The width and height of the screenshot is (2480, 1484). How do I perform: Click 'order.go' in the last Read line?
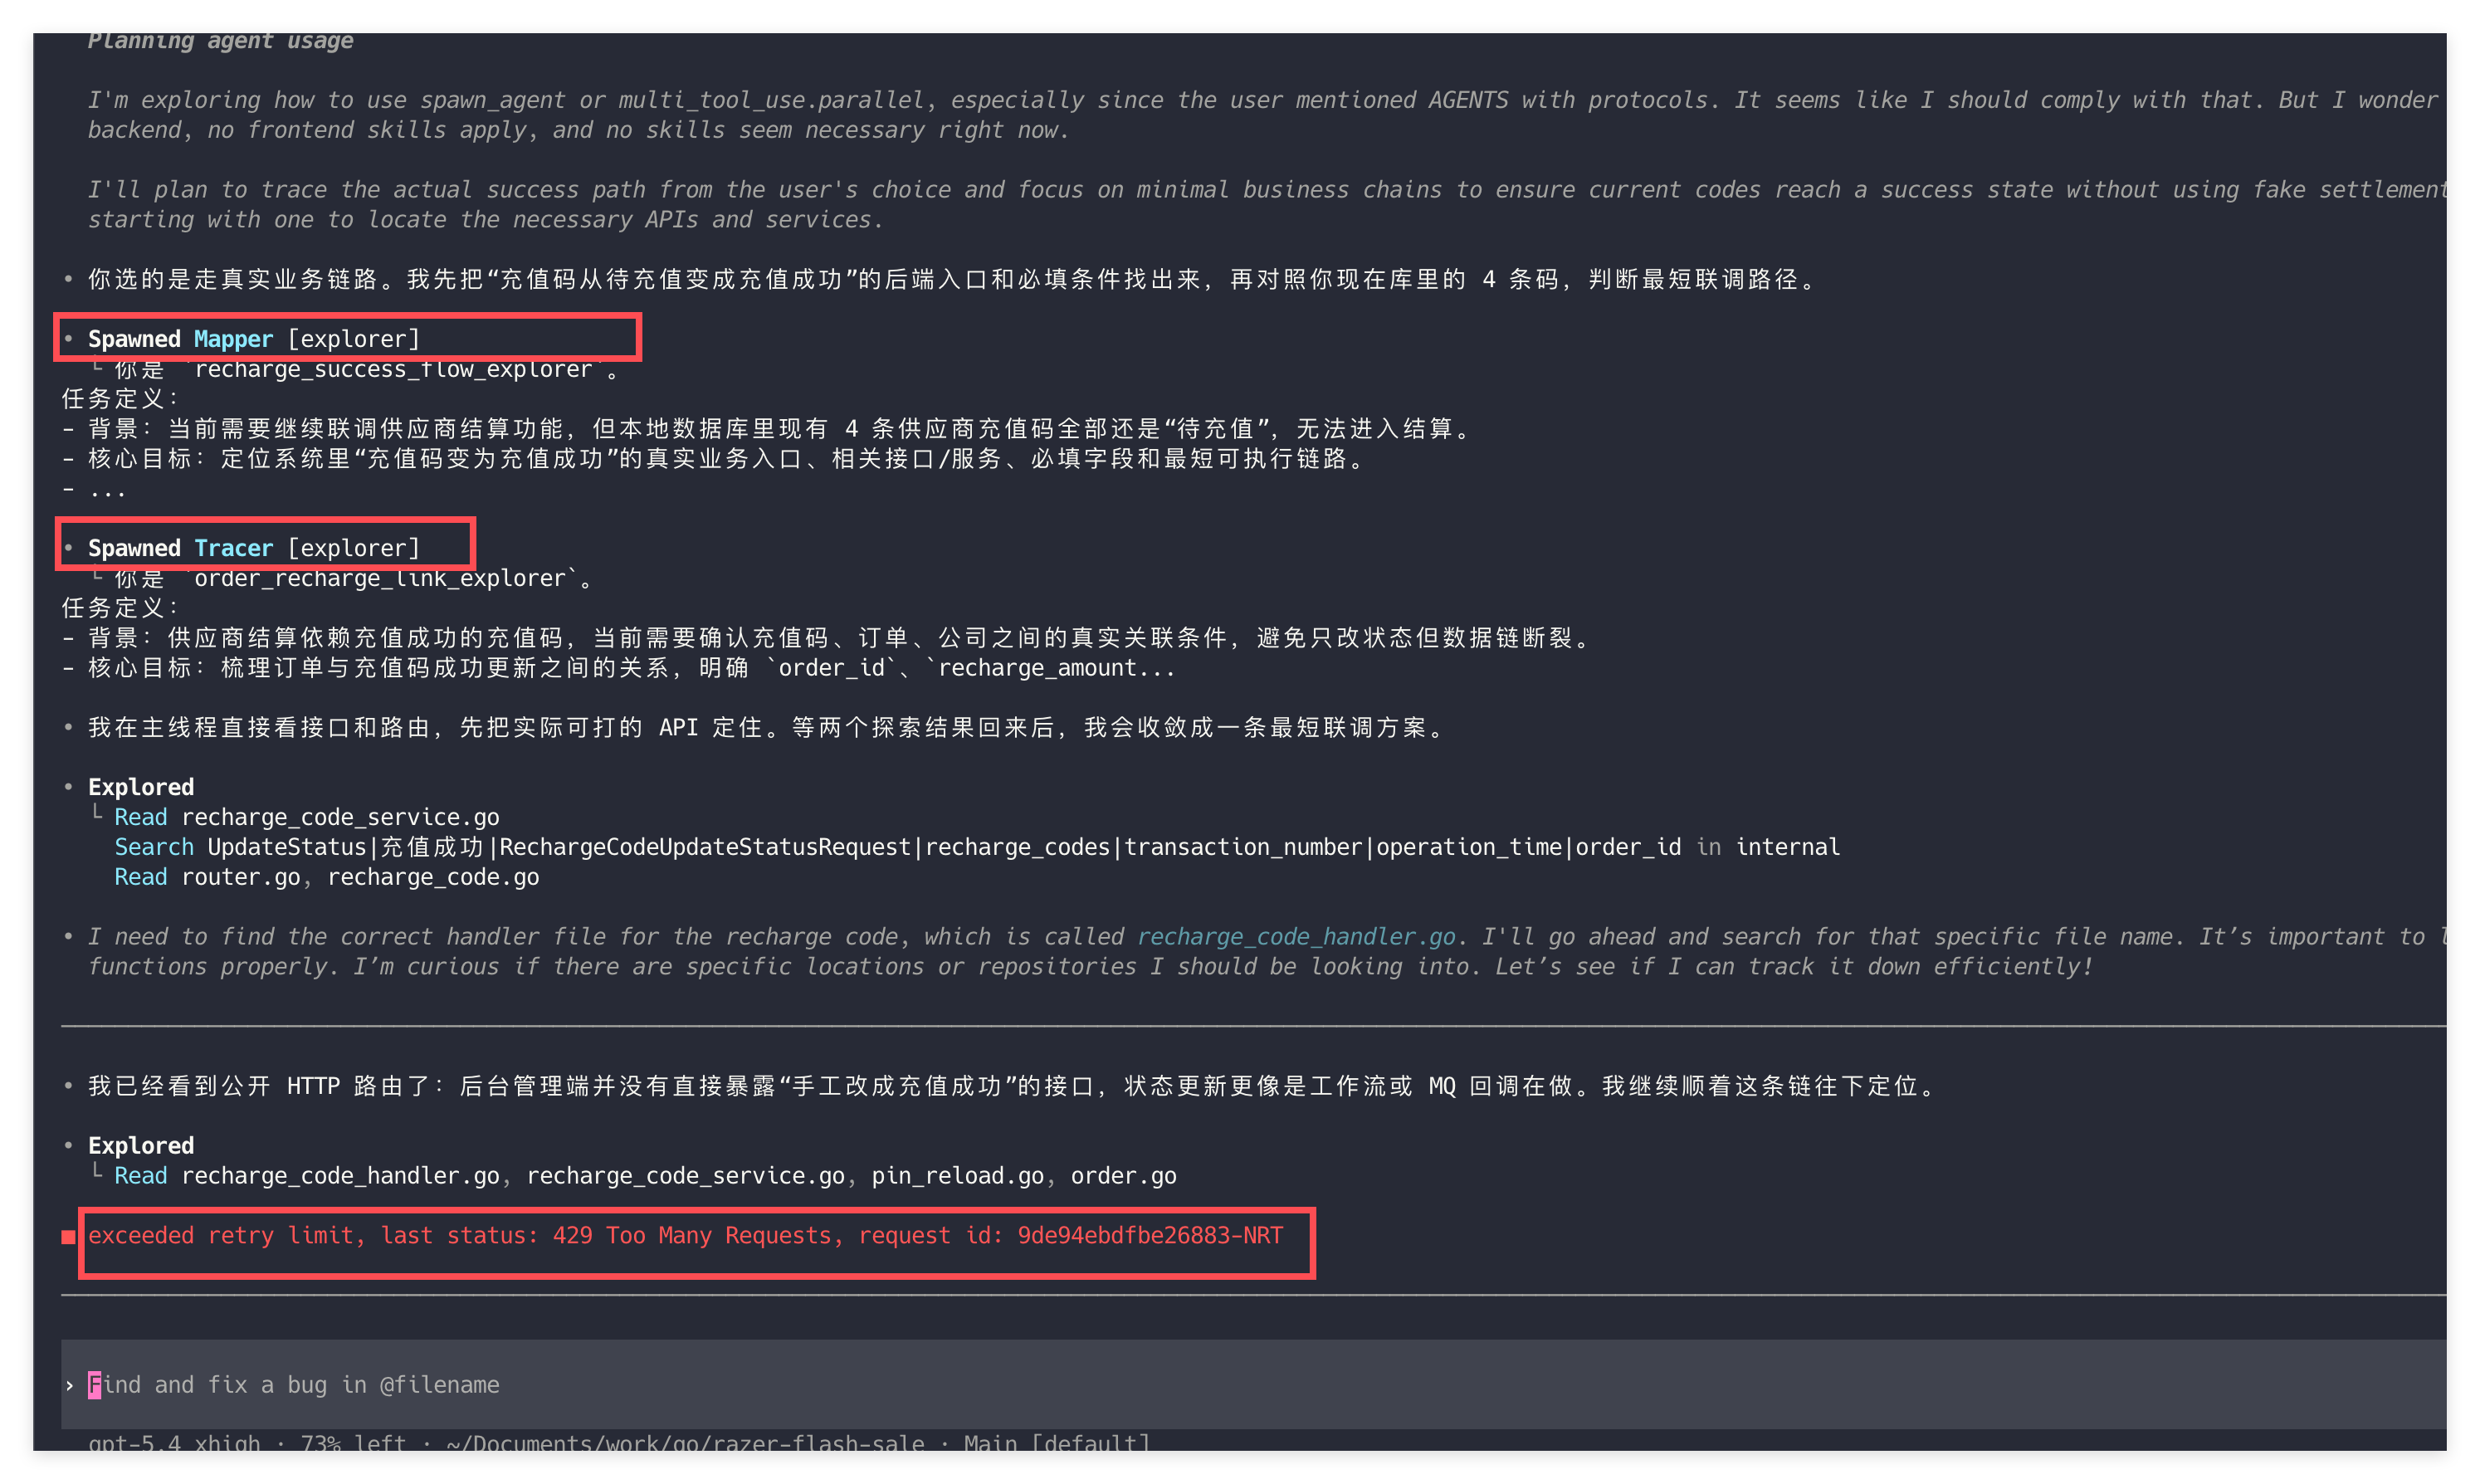[x=1123, y=1175]
